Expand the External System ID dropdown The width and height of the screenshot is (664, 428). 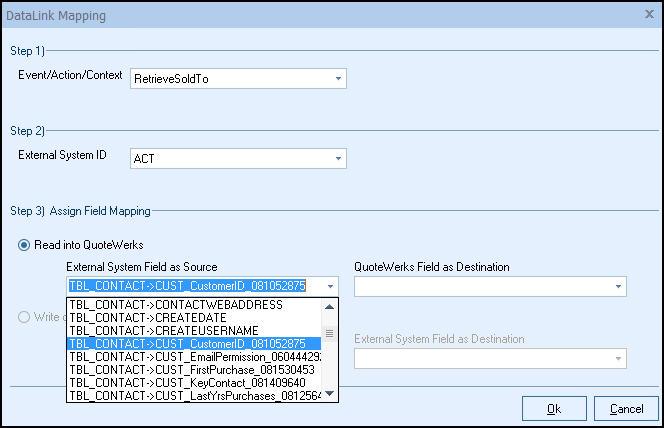[337, 158]
